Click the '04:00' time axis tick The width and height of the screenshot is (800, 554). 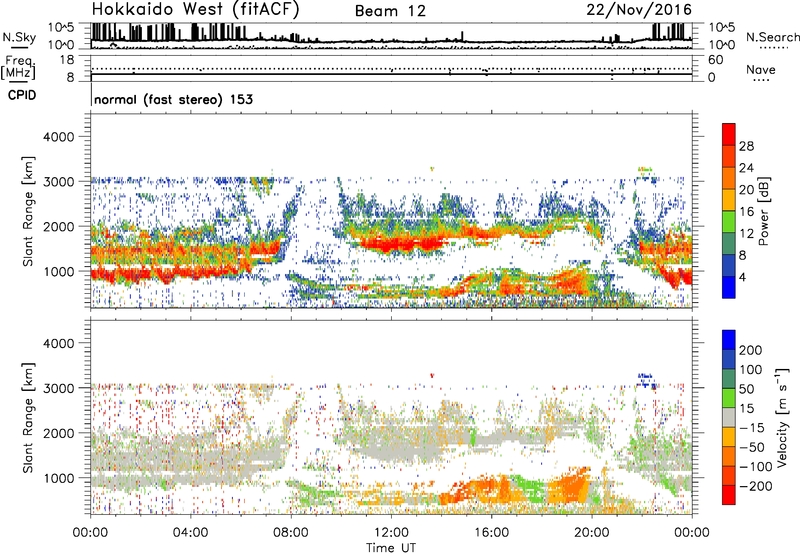point(190,533)
